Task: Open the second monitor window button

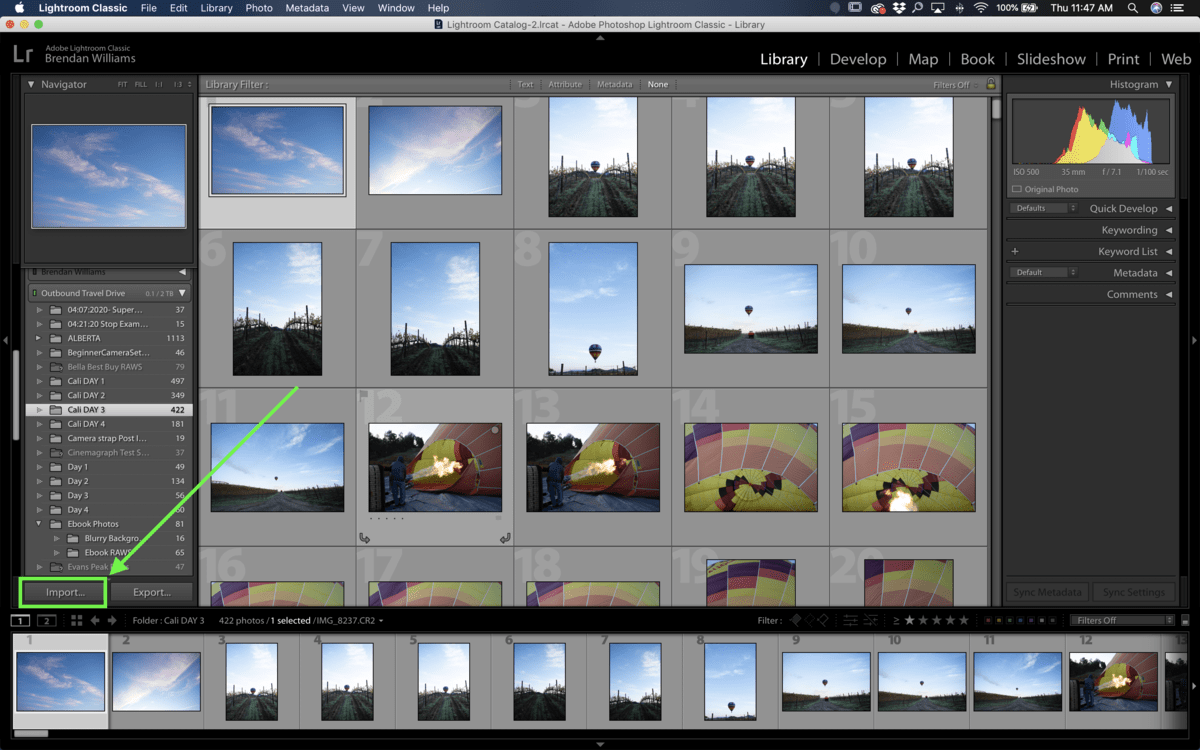Action: click(46, 621)
